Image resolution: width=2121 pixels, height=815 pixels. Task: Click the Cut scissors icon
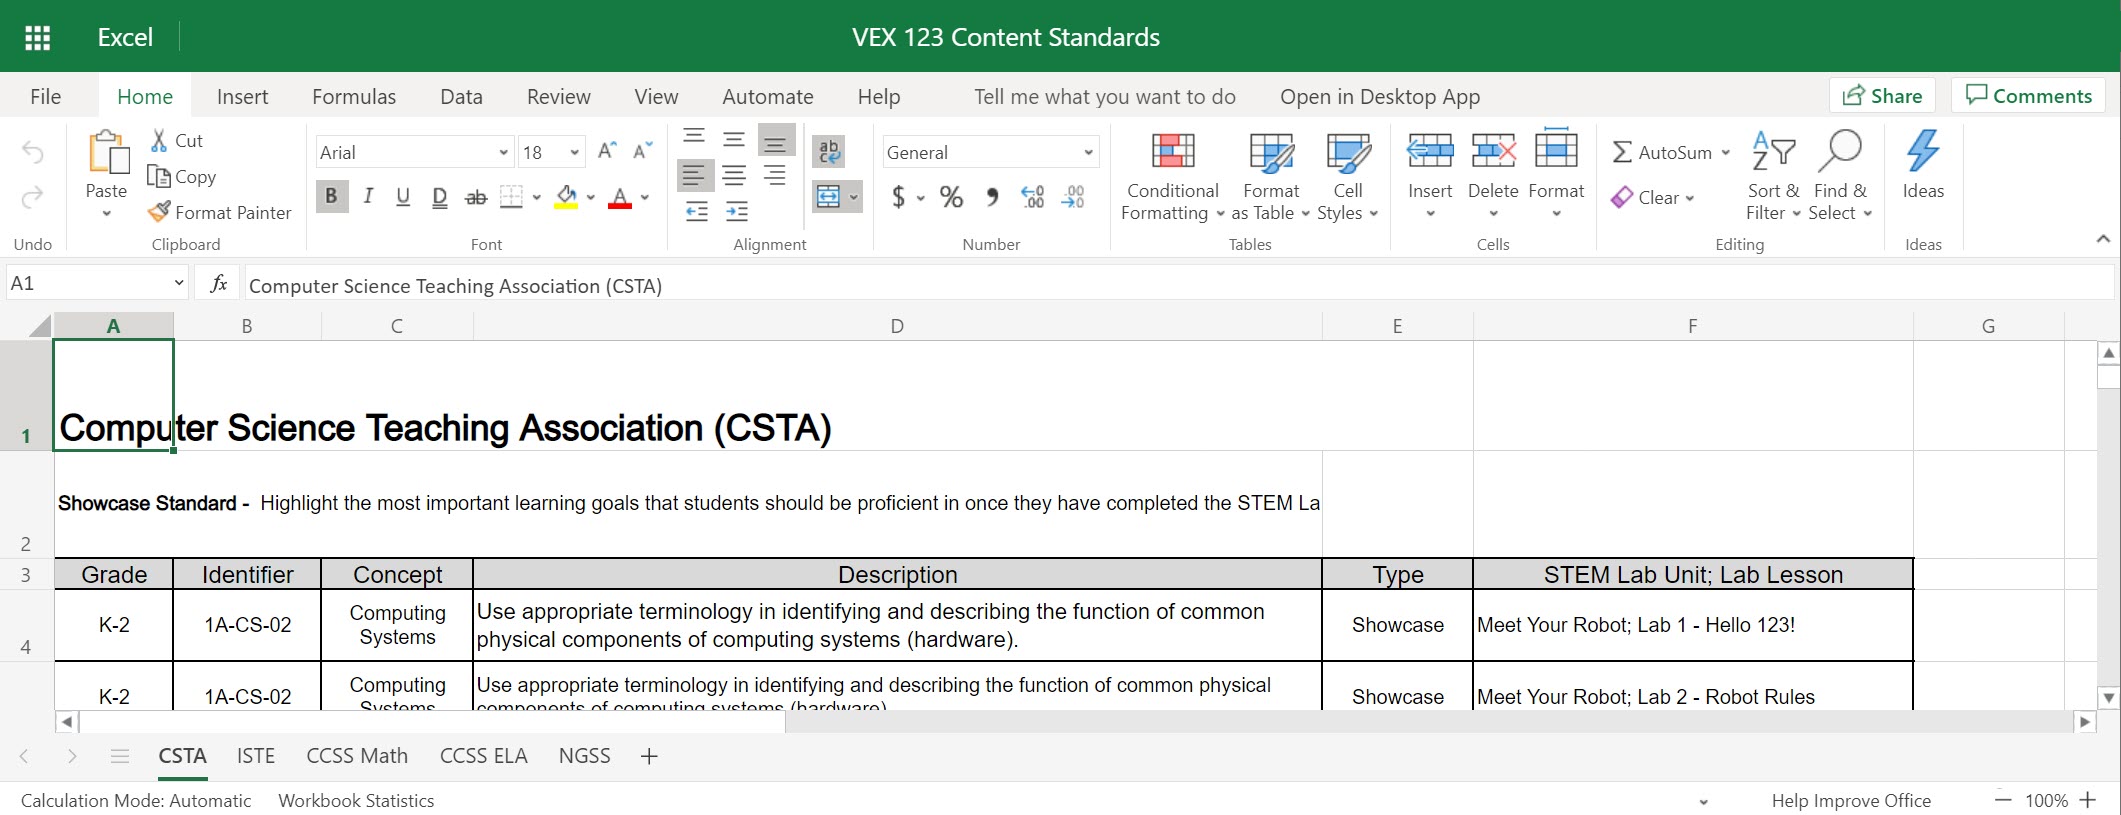click(x=159, y=141)
